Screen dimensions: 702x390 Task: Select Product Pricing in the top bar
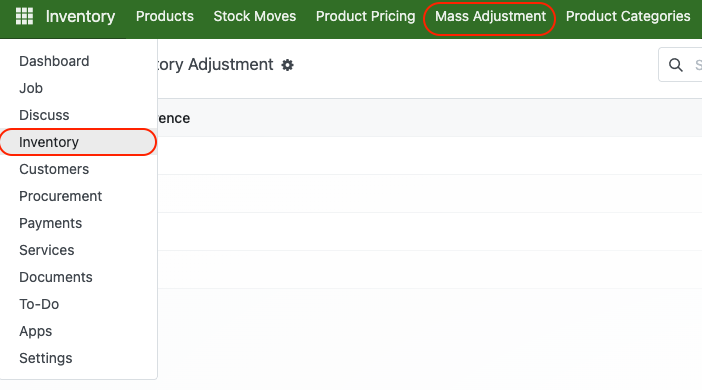[x=365, y=17]
